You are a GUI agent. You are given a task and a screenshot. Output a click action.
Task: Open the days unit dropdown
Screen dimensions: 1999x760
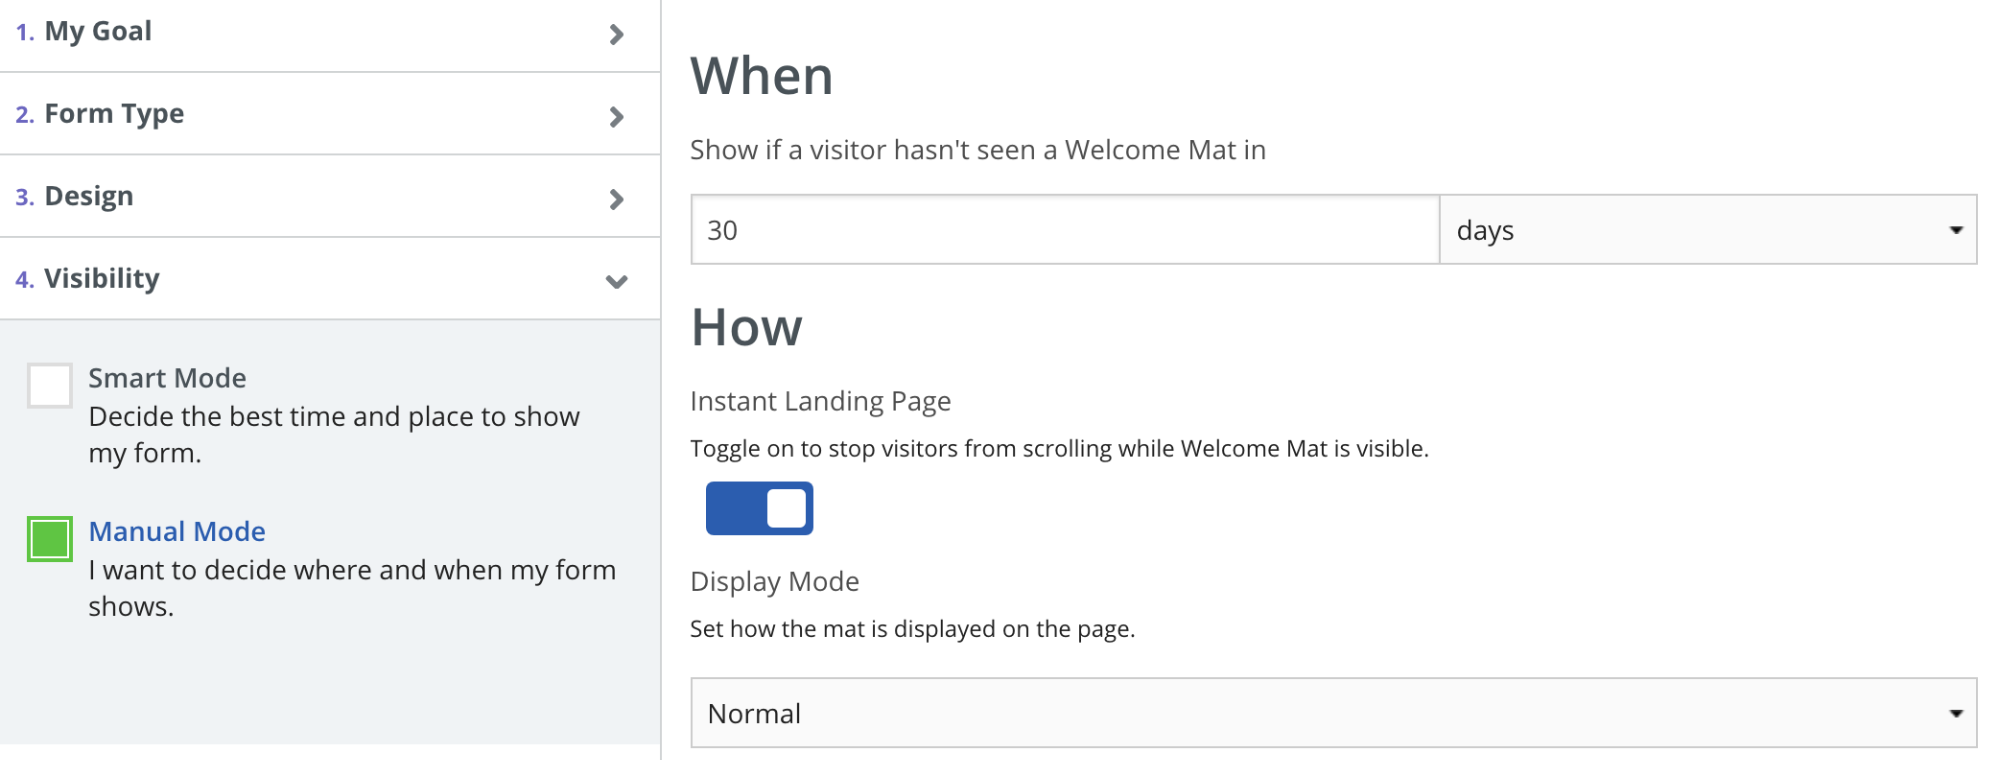click(1706, 230)
